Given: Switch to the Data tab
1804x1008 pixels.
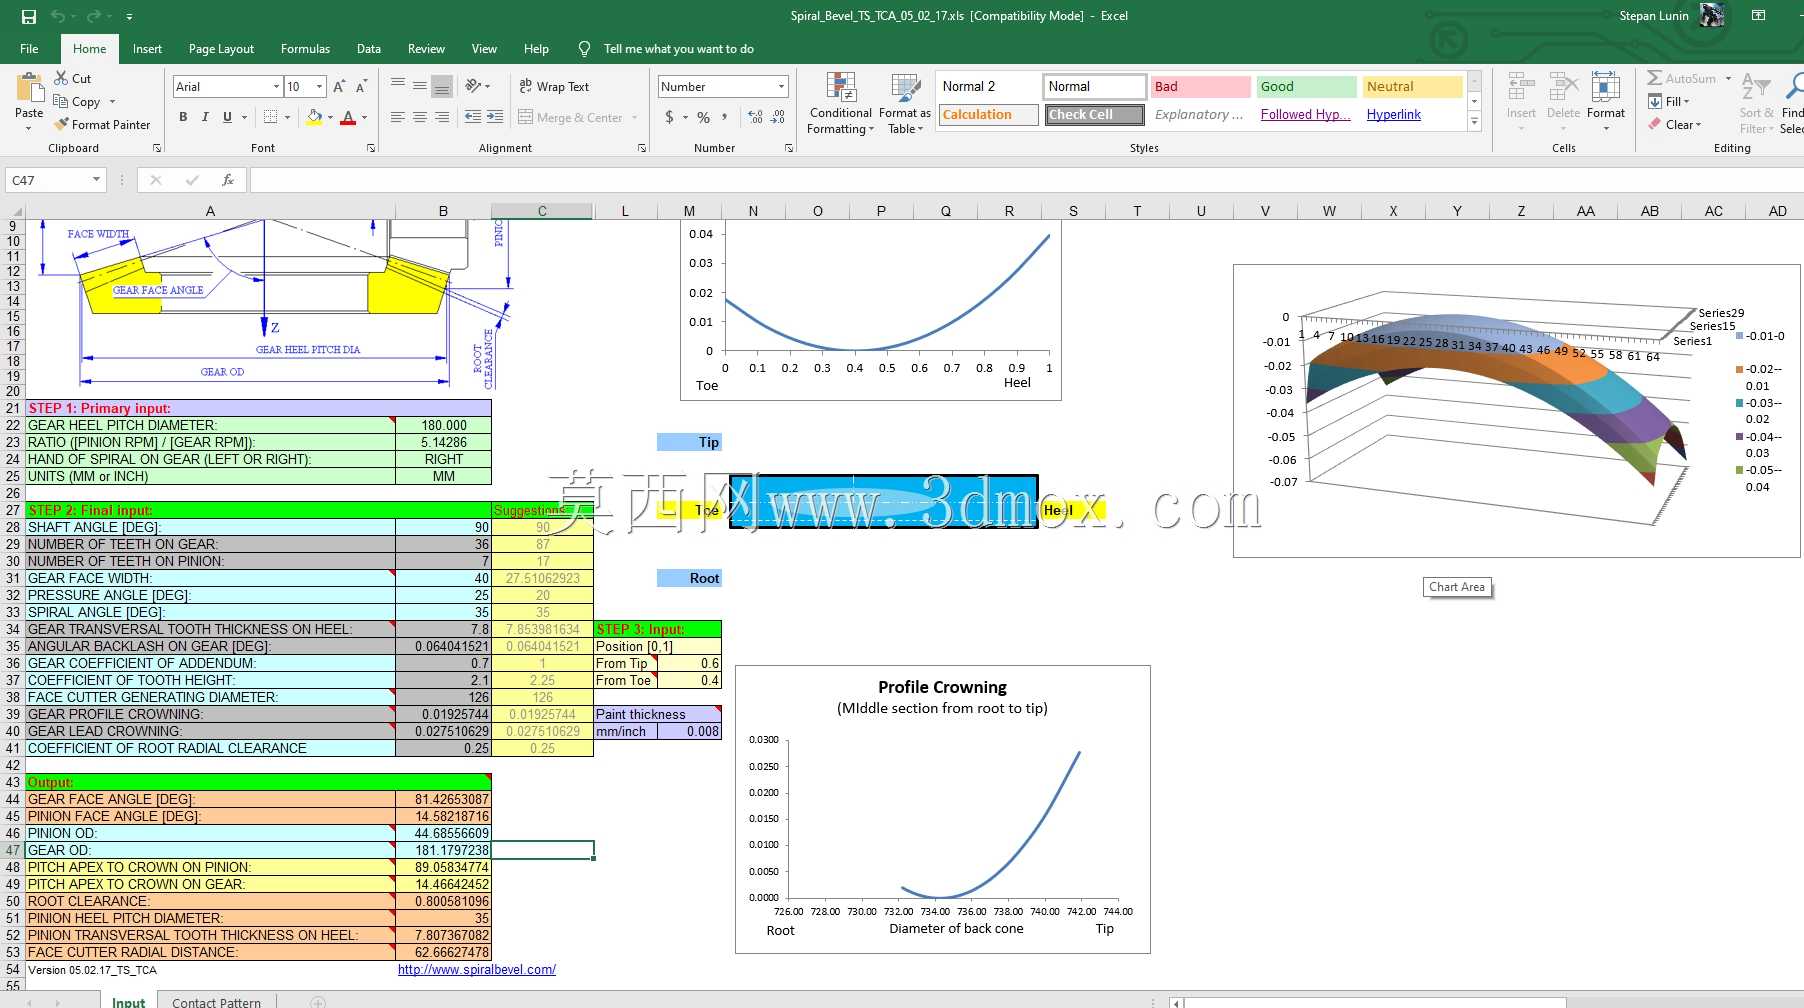Looking at the screenshot, I should (x=369, y=49).
